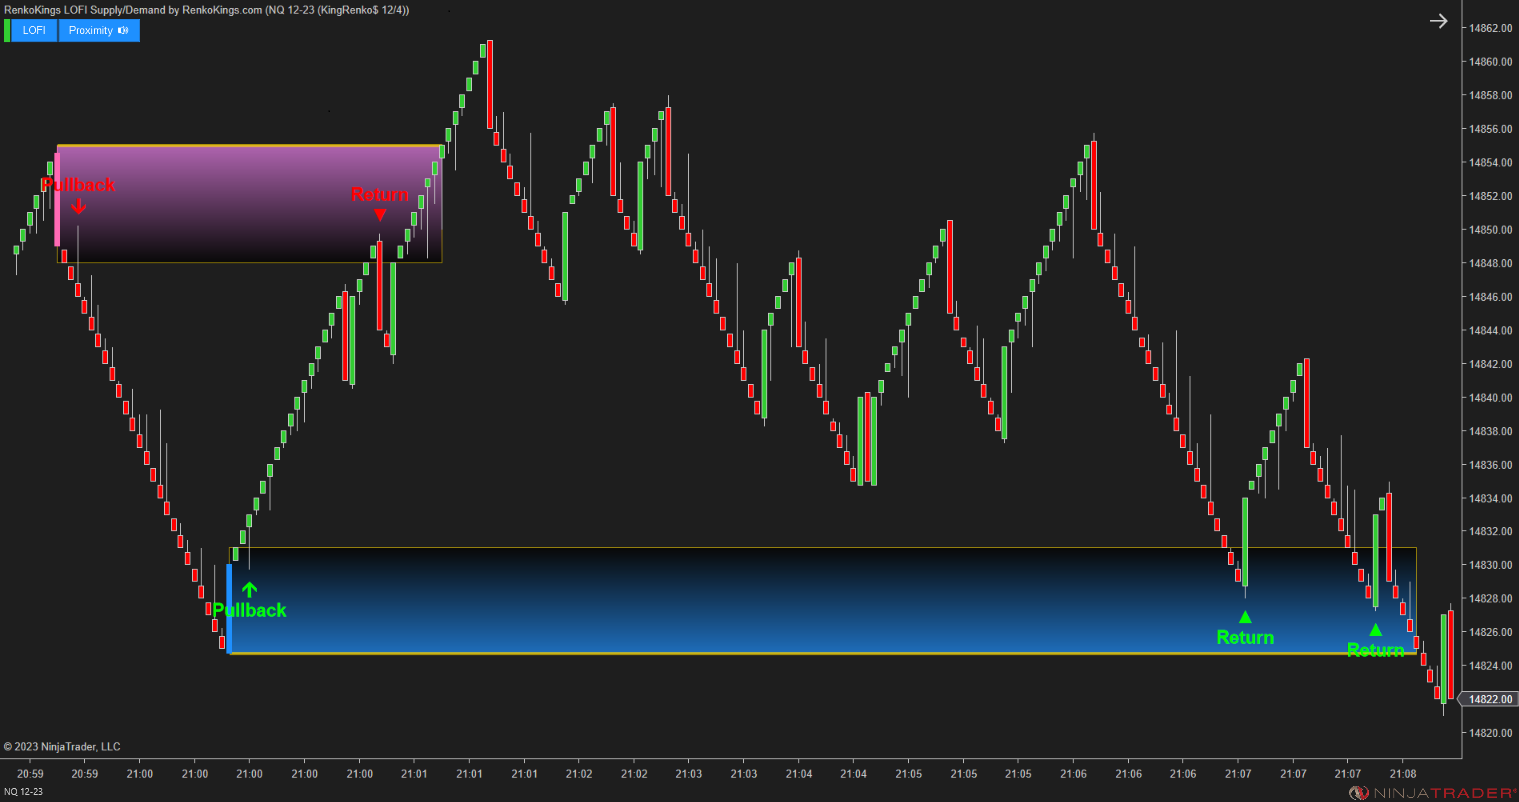Image resolution: width=1519 pixels, height=802 pixels.
Task: Click the green triangle above the first Return
Action: (1245, 615)
